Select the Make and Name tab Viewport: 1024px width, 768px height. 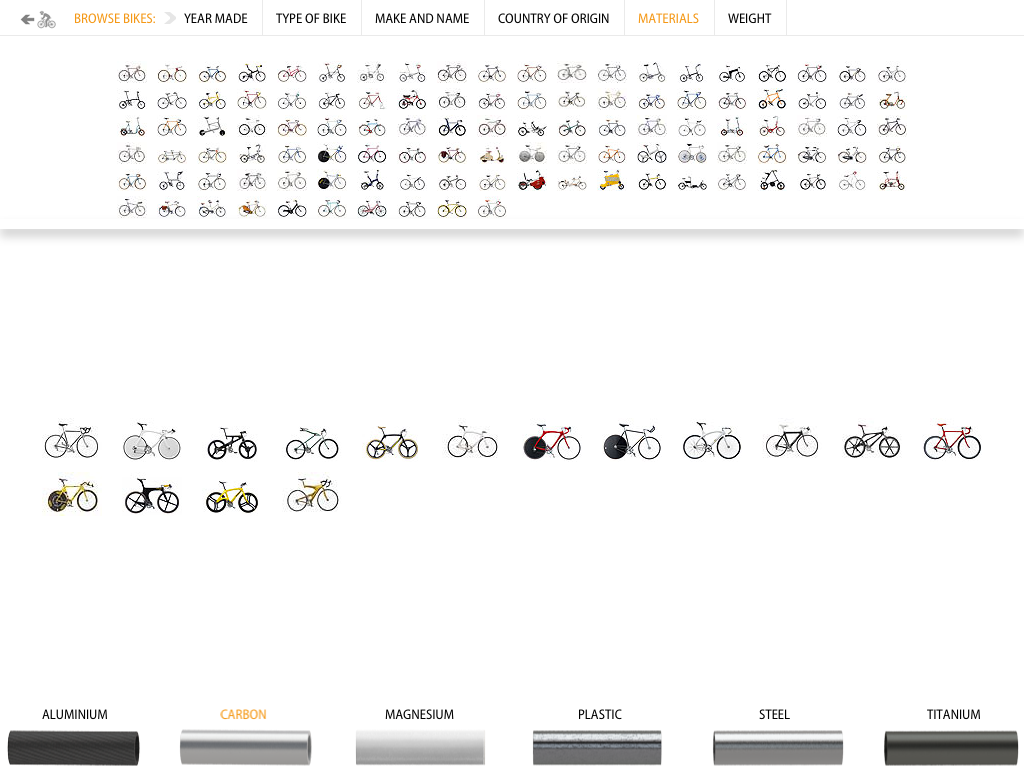tap(422, 18)
